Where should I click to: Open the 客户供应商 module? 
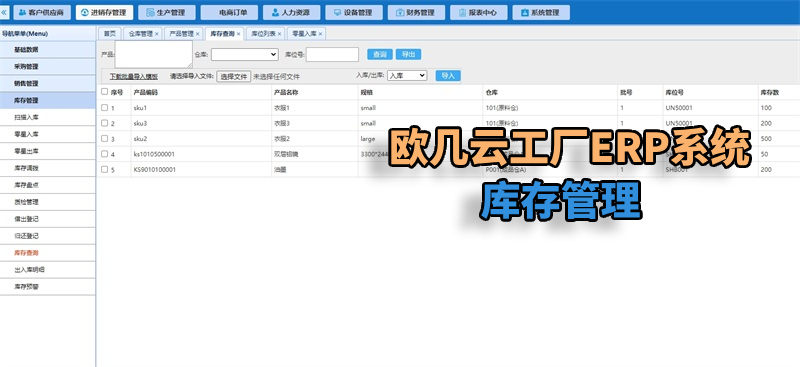pyautogui.click(x=42, y=13)
